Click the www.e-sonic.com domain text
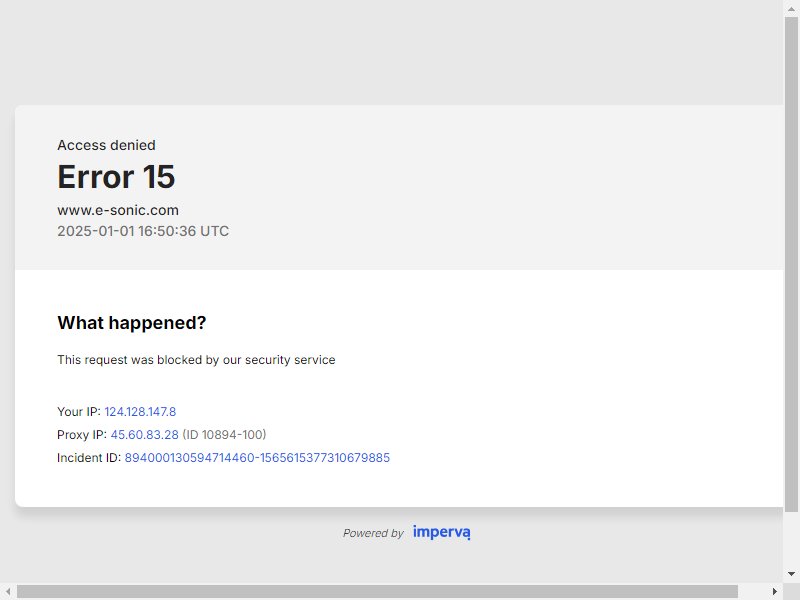The image size is (800, 600). pos(118,210)
